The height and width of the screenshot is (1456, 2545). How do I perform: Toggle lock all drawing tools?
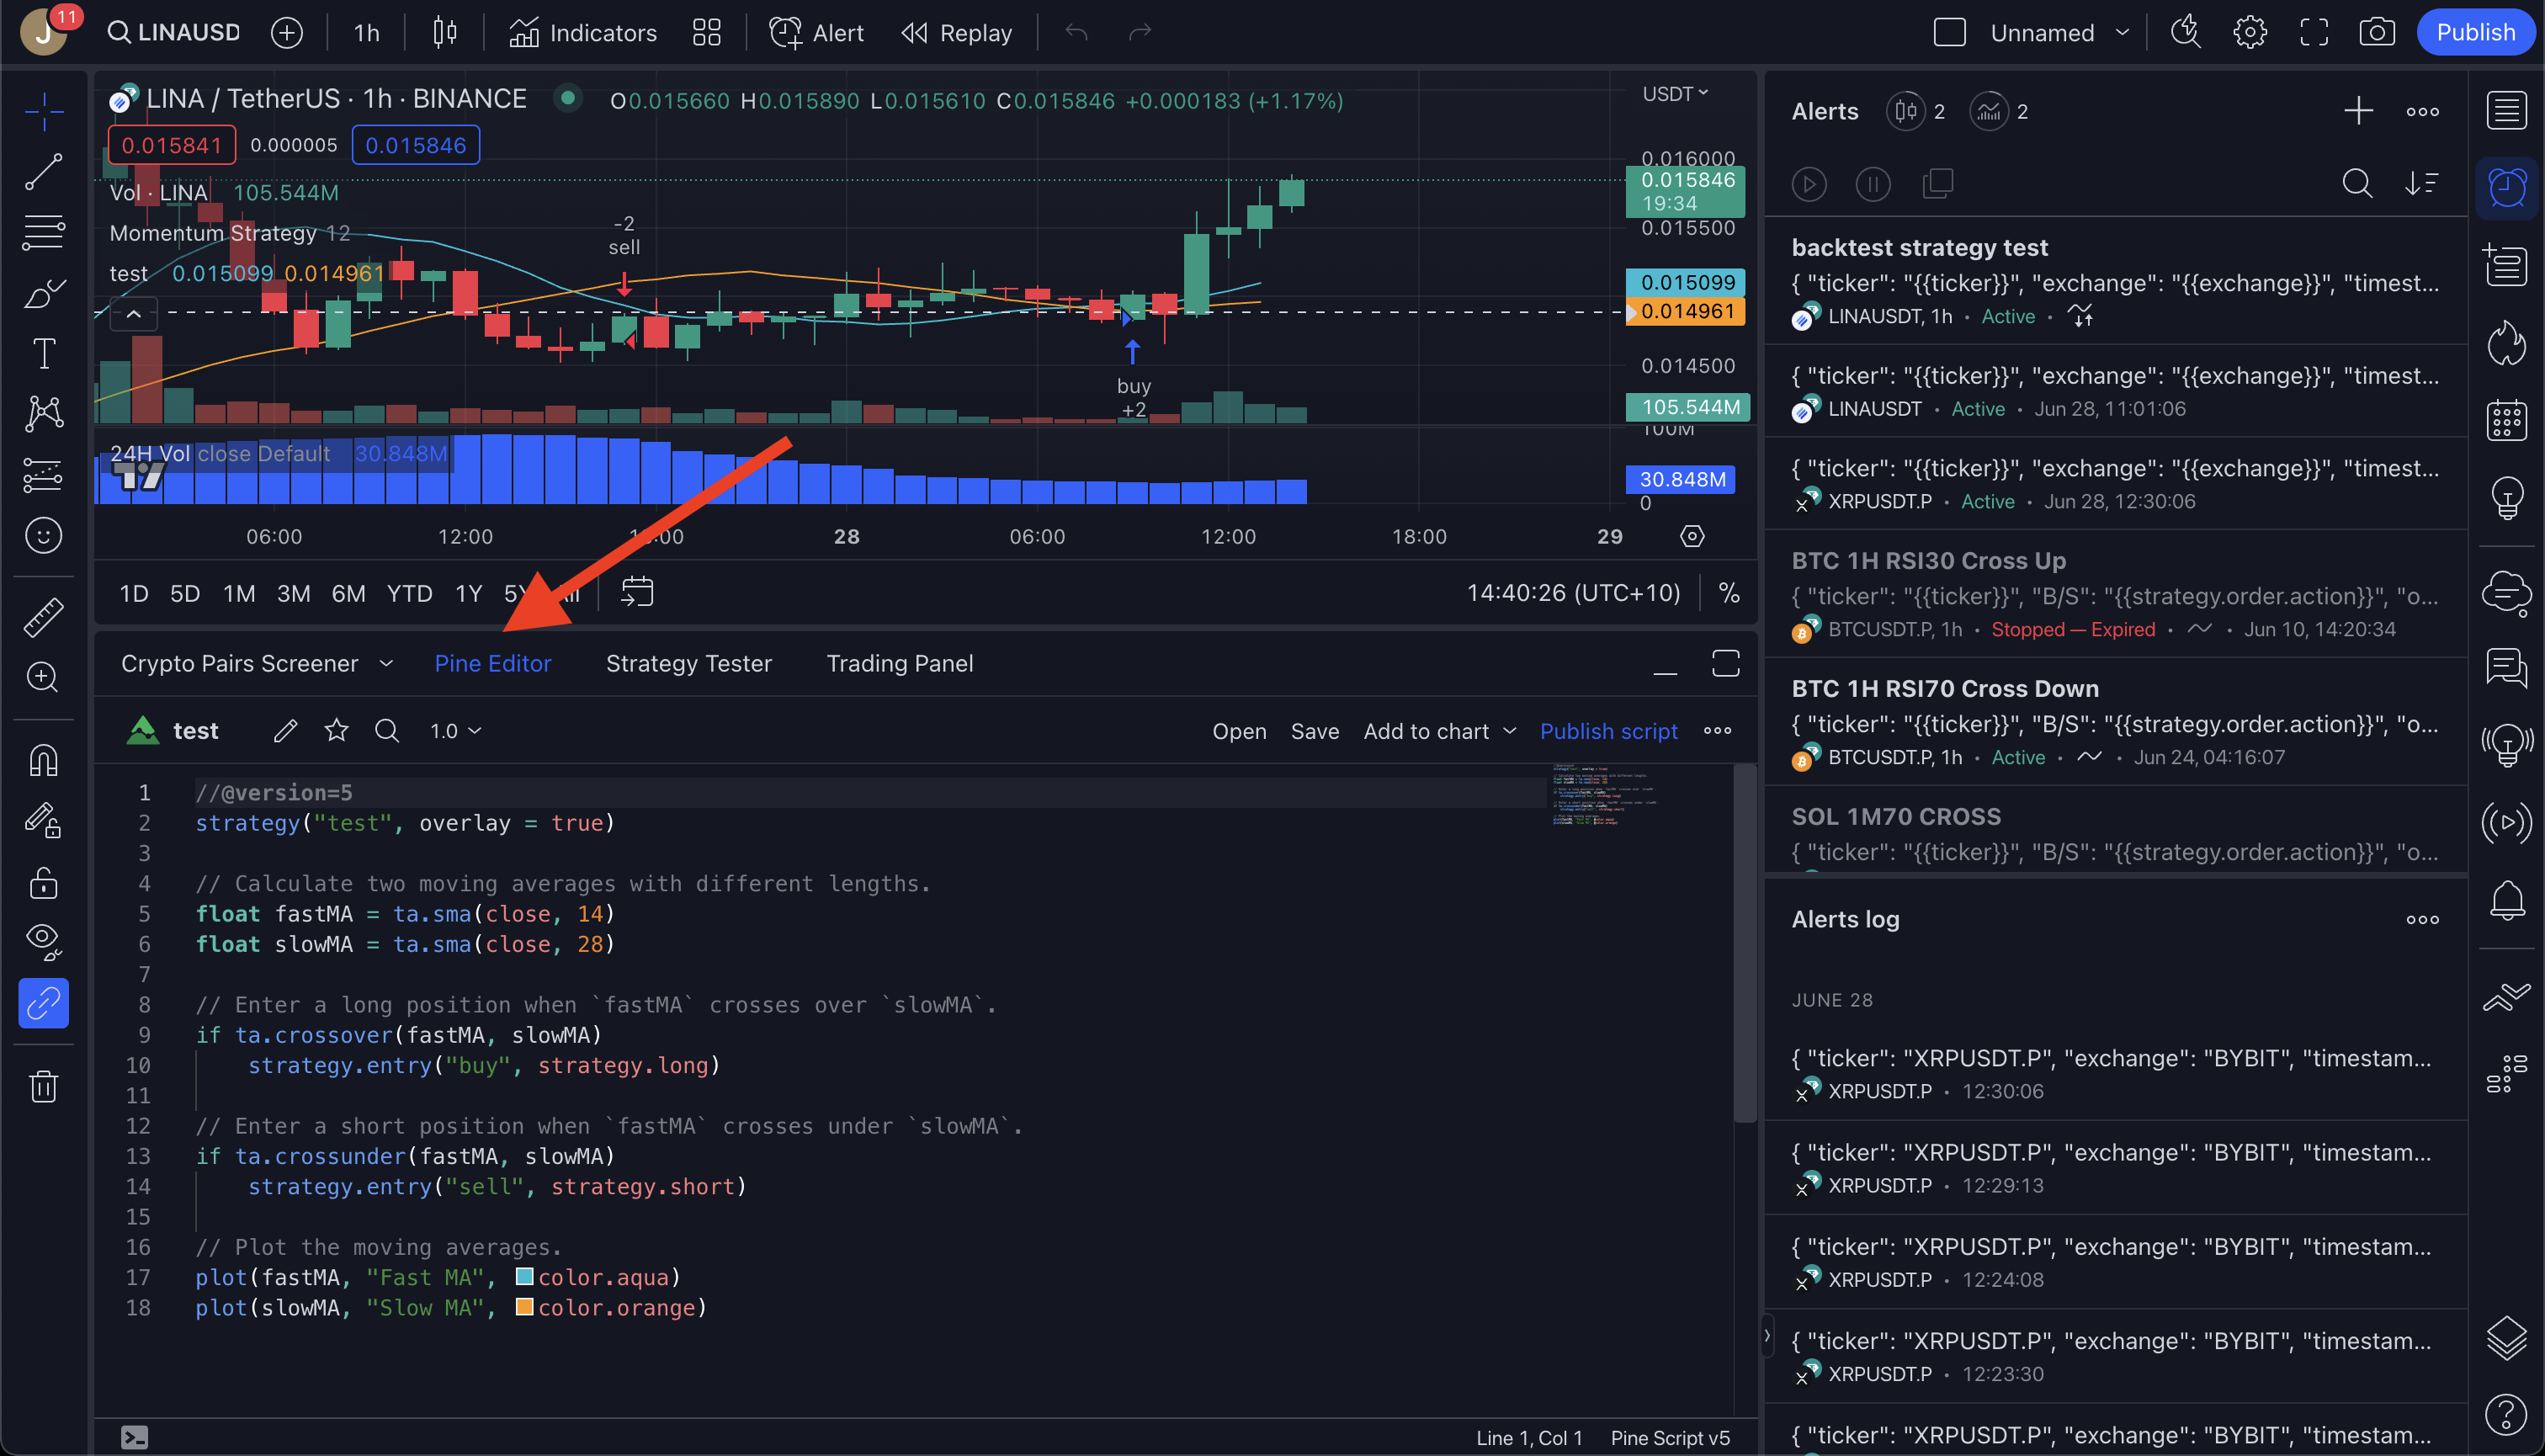tap(44, 882)
